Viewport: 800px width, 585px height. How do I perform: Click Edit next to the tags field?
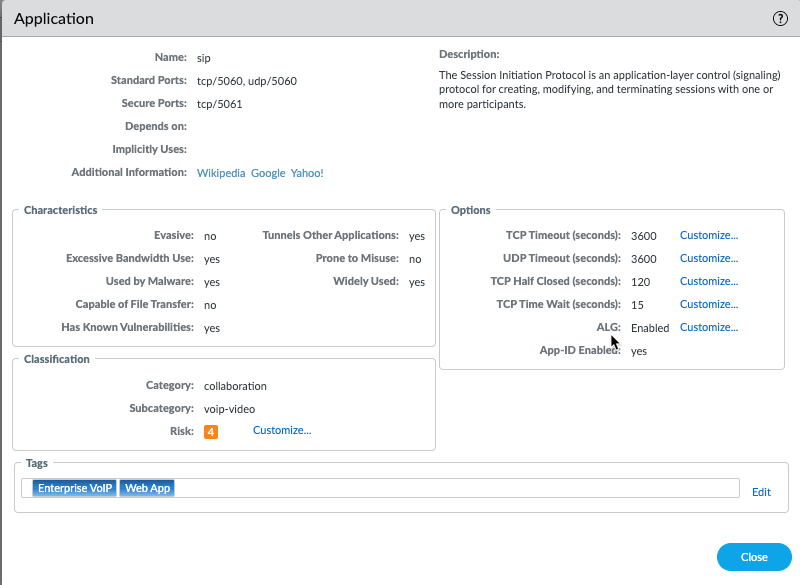point(761,492)
